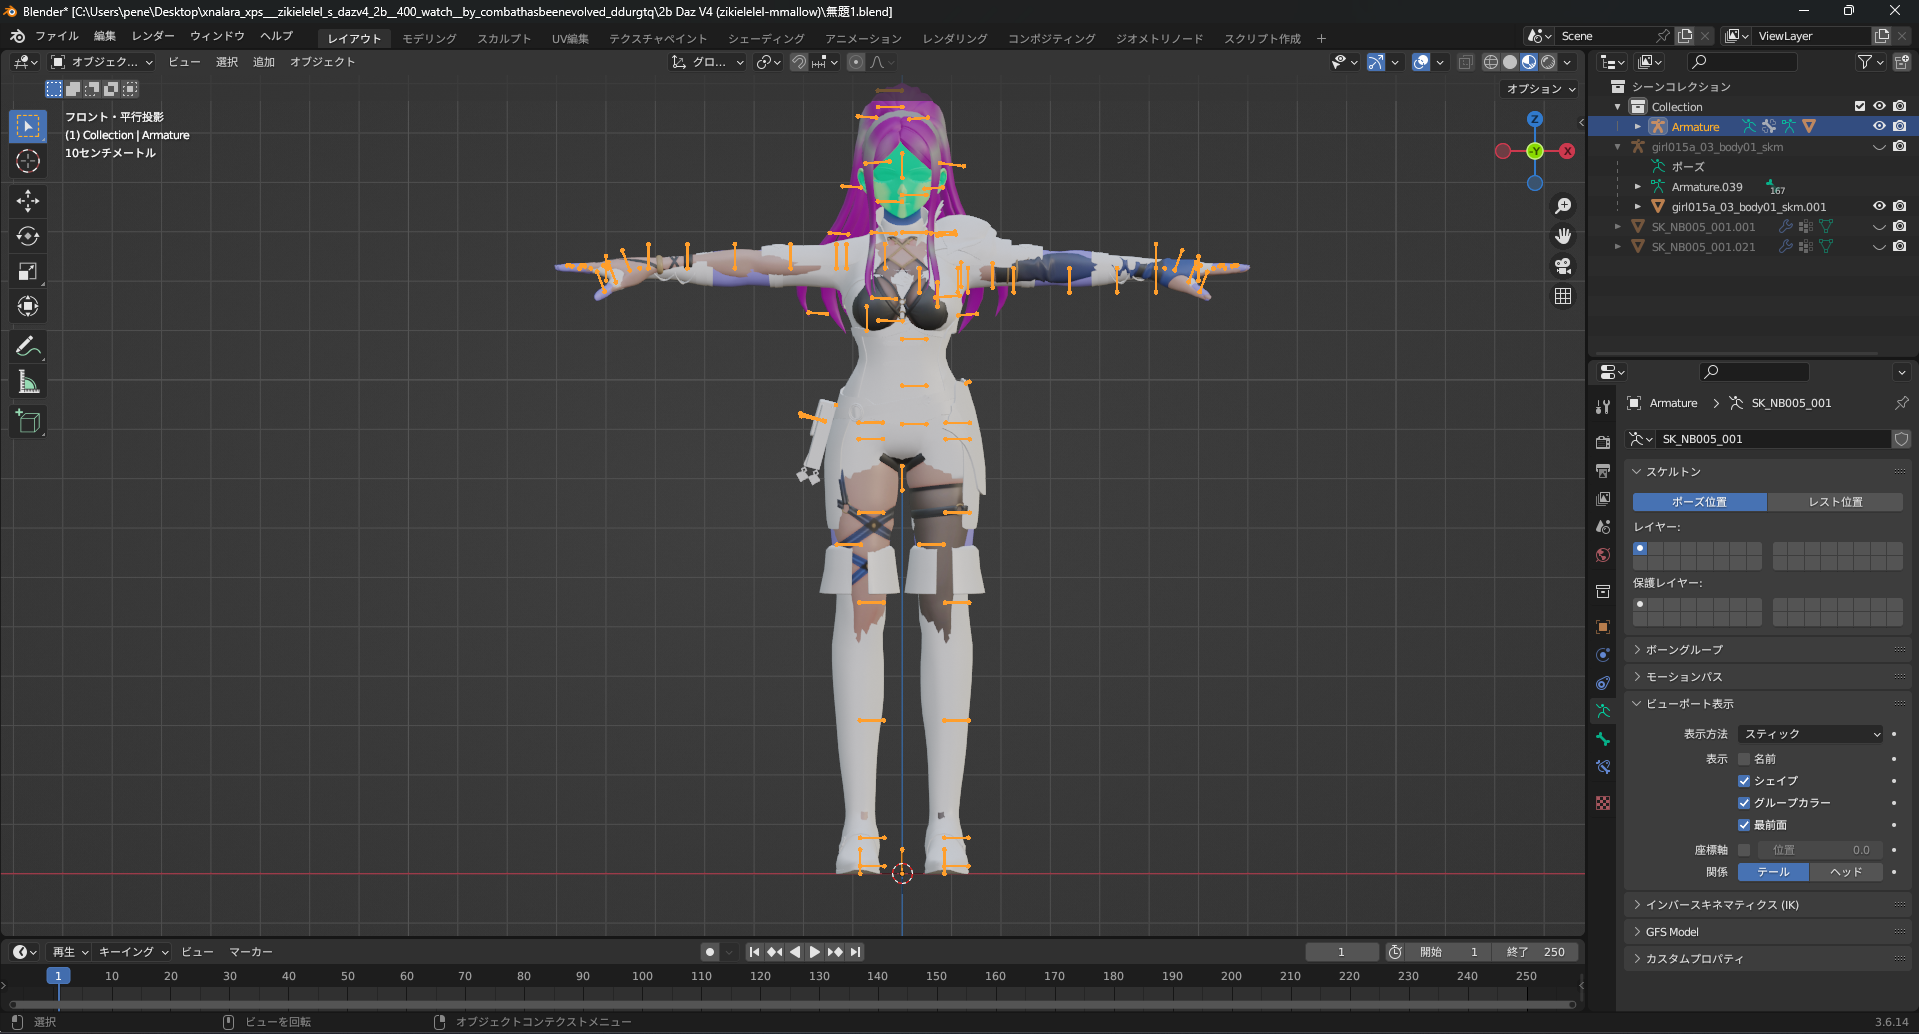Toggle the auto keying record button
This screenshot has width=1919, height=1034.
pos(709,952)
